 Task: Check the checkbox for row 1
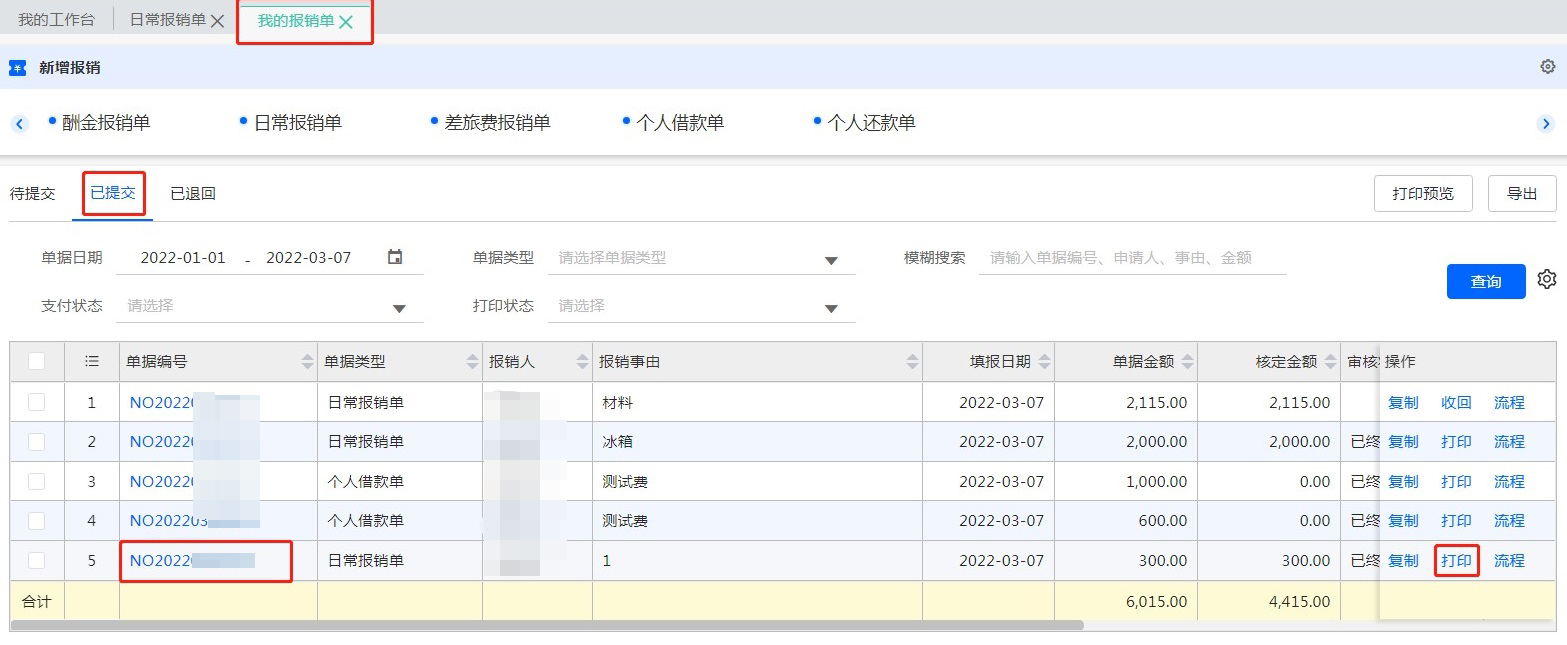tap(37, 402)
